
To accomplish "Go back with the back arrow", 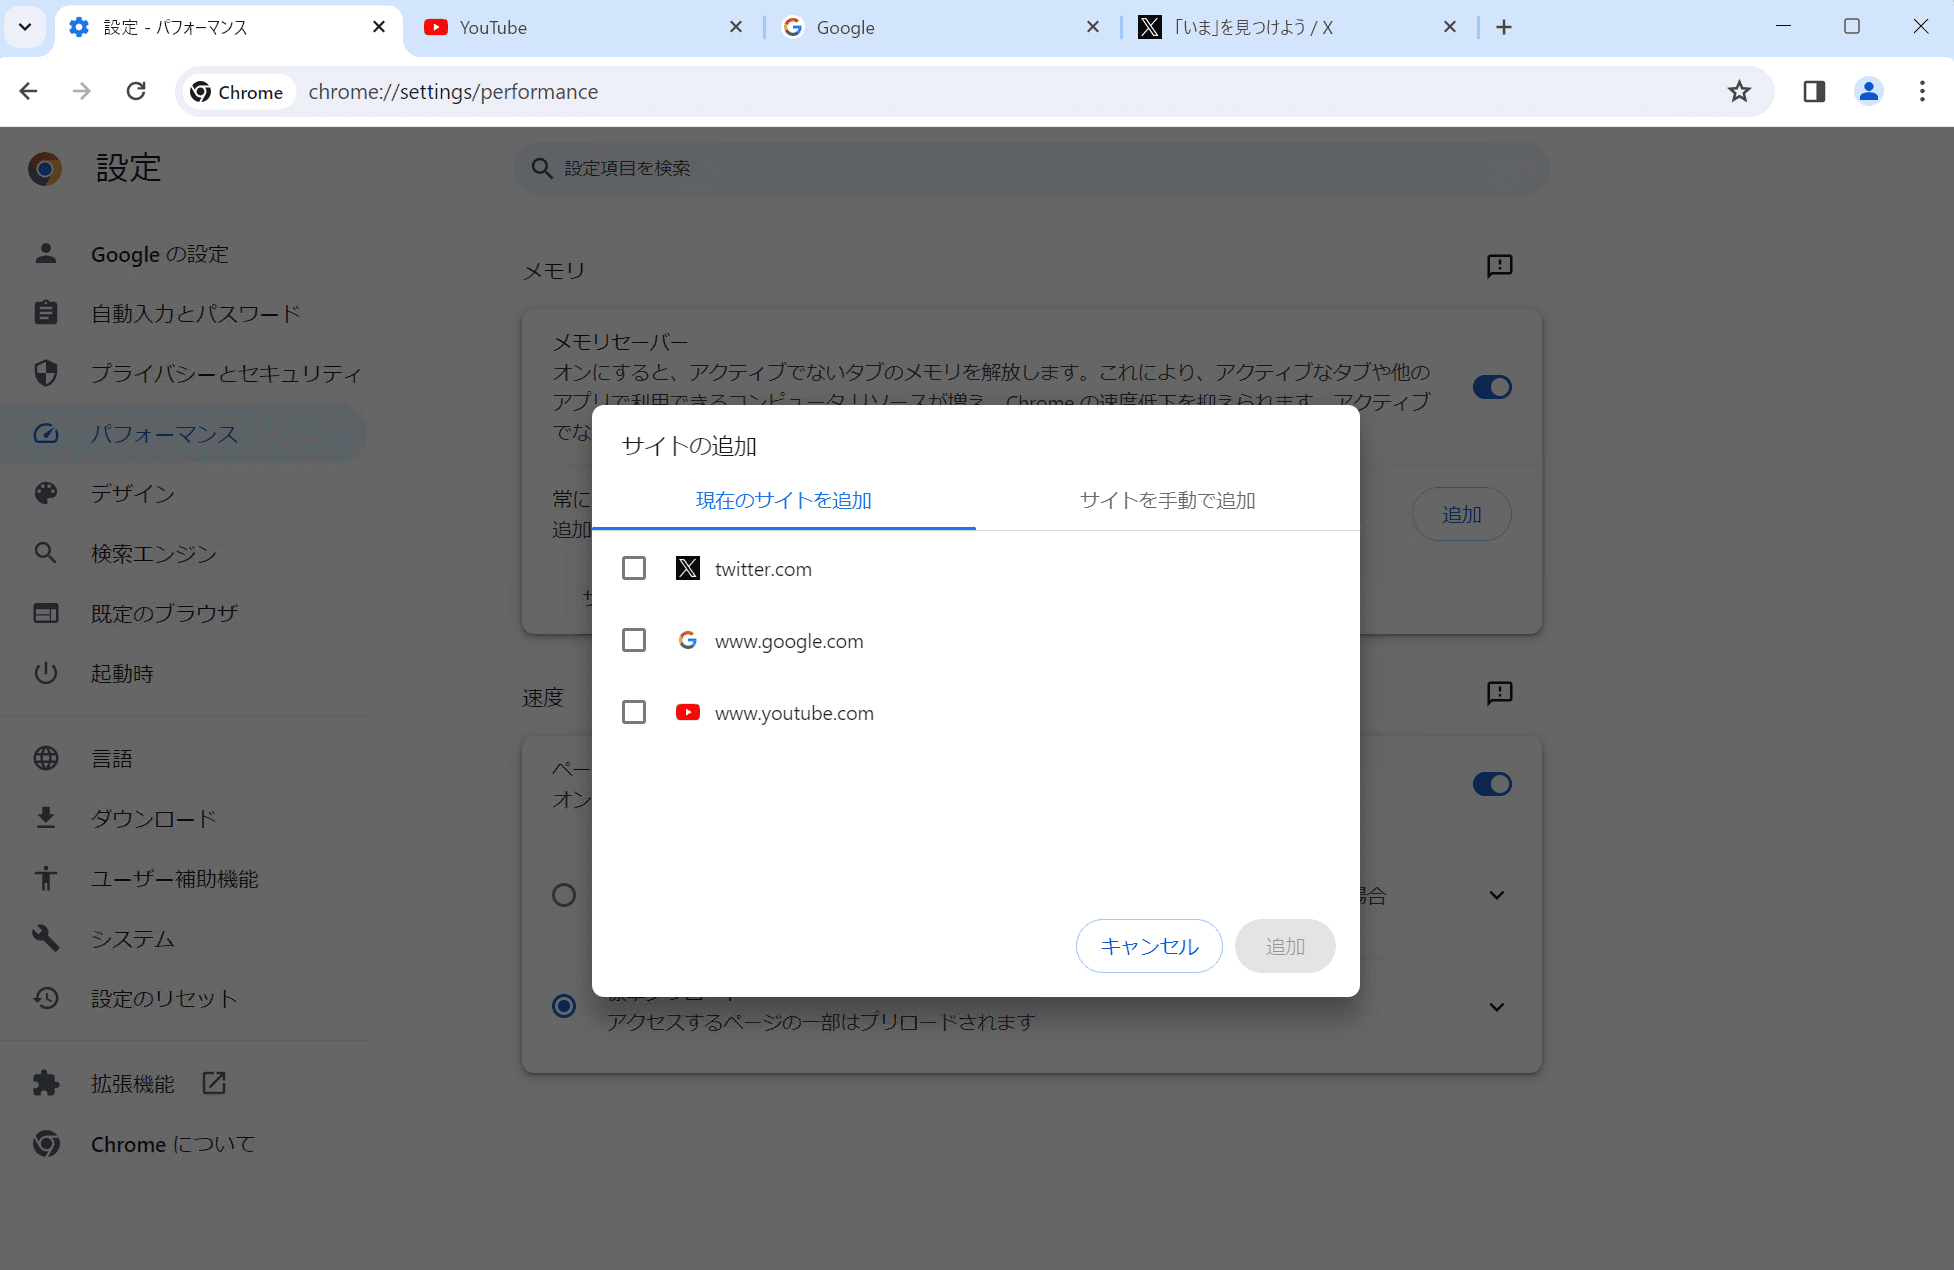I will 28,92.
